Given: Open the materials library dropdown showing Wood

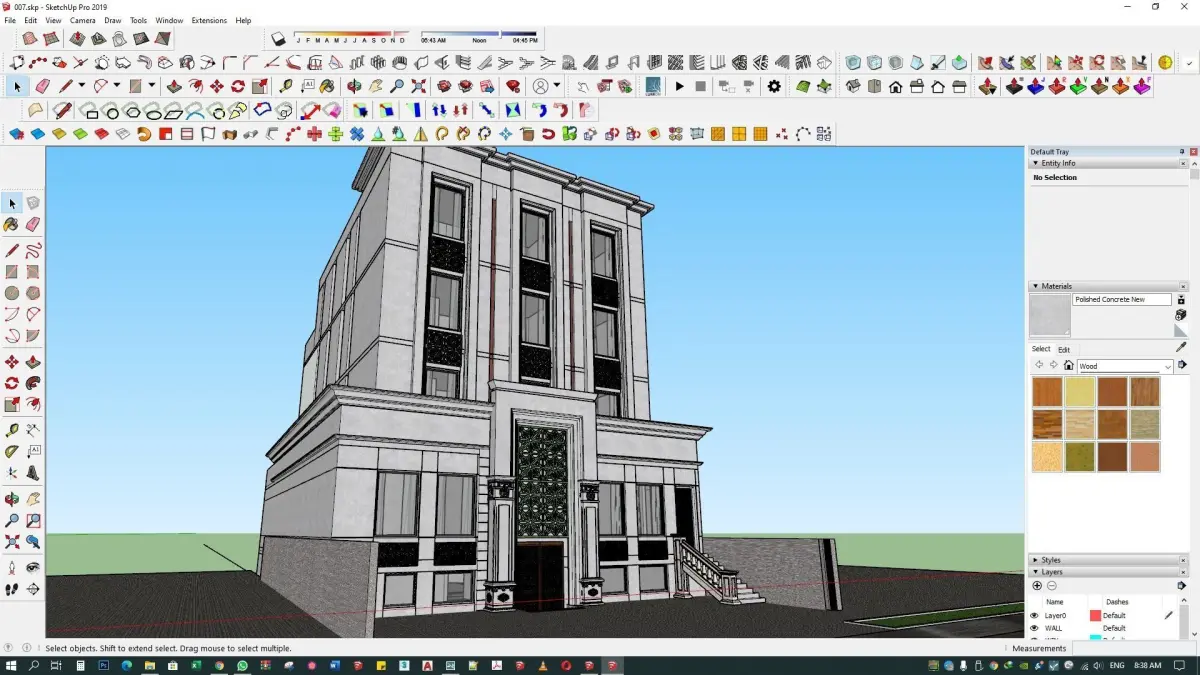Looking at the screenshot, I should point(1125,366).
